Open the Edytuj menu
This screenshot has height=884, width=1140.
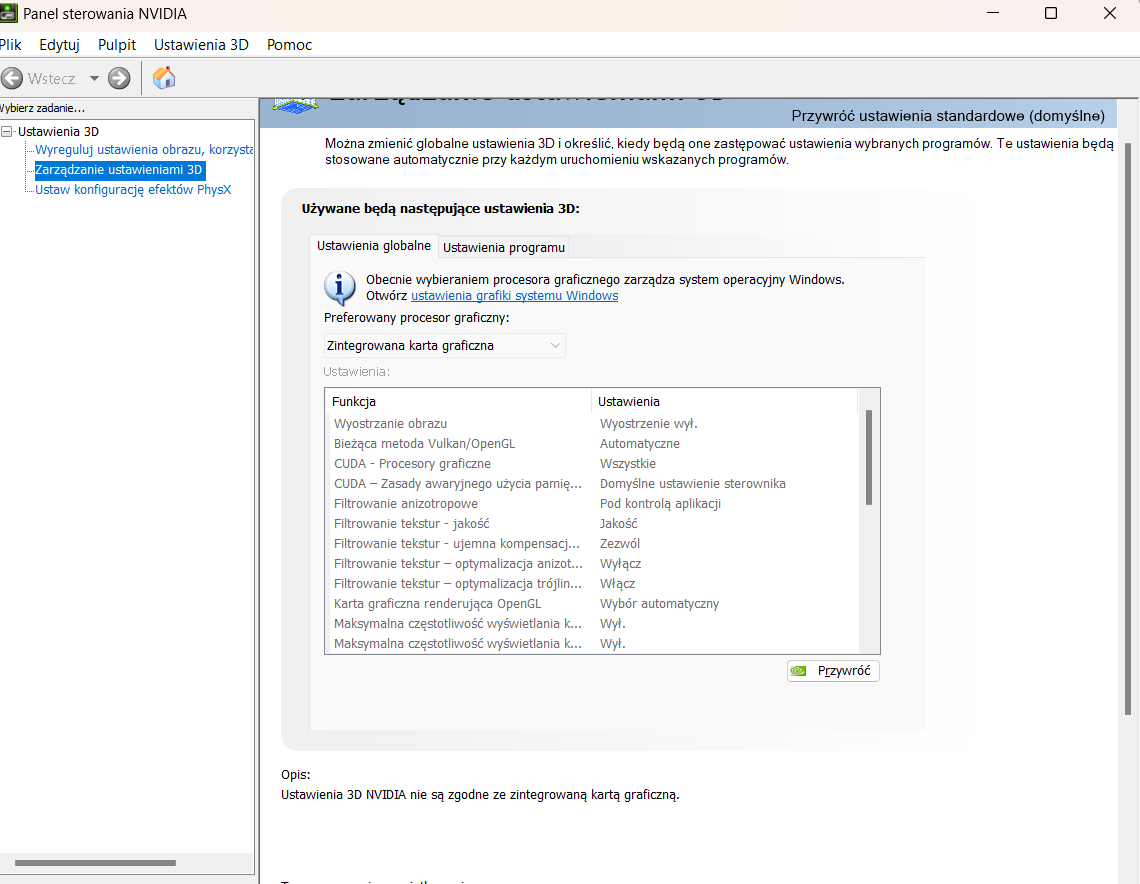pos(60,44)
